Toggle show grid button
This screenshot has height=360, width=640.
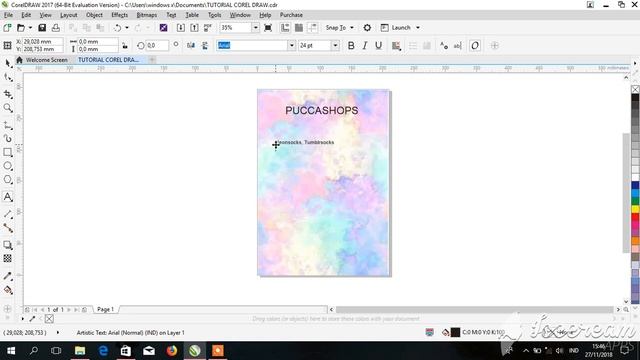pos(299,28)
